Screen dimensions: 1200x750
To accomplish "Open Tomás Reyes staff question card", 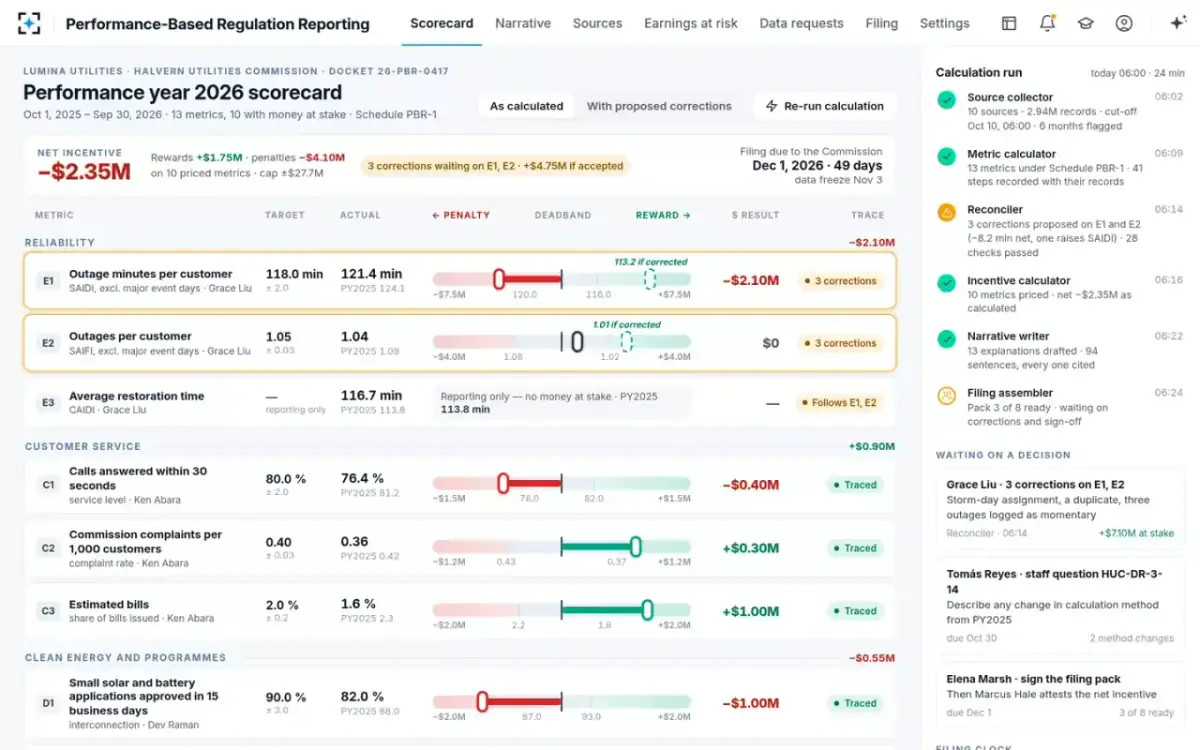I will tap(1060, 605).
